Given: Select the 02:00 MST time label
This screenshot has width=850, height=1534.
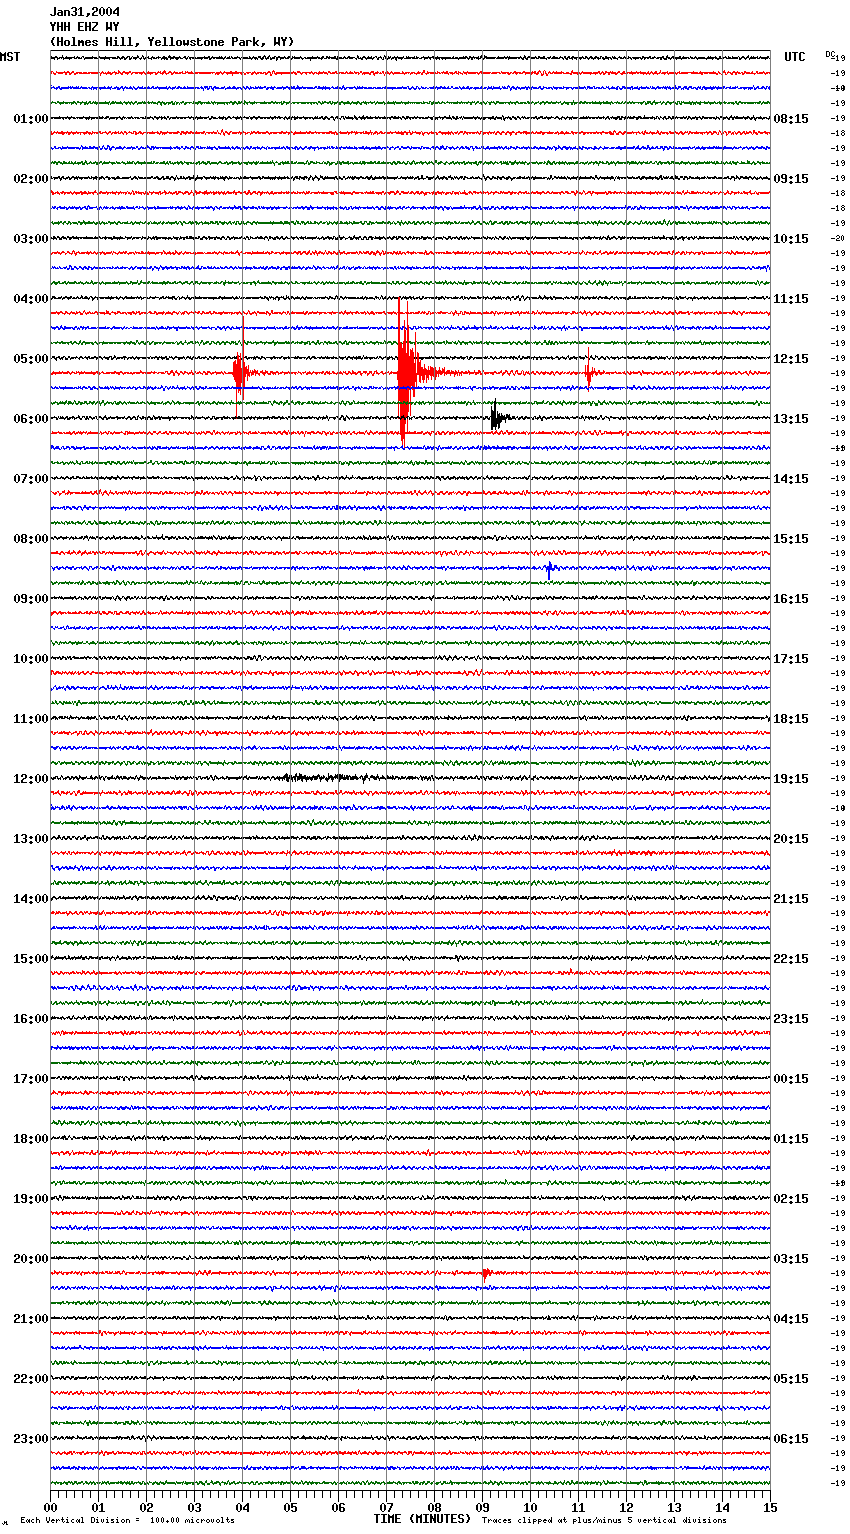Looking at the screenshot, I should tap(31, 179).
